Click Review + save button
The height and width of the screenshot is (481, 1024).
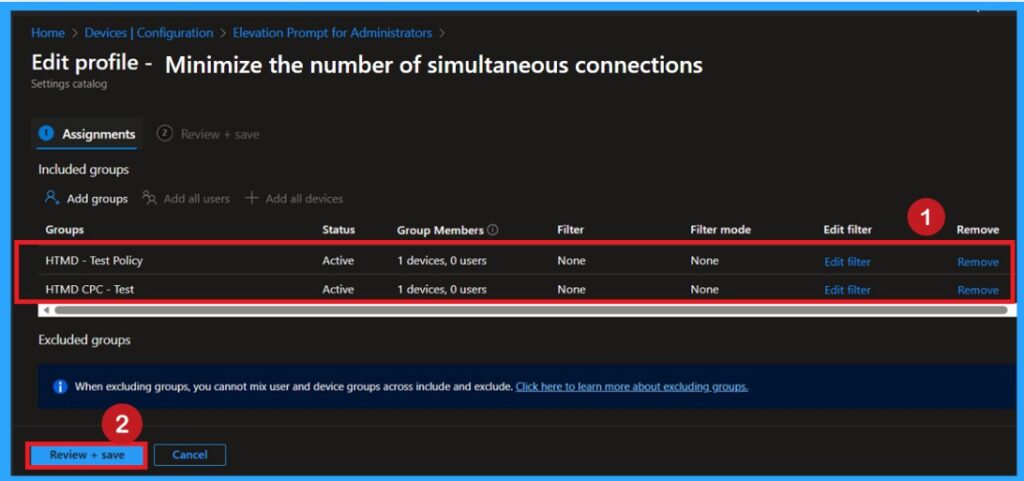pos(87,455)
